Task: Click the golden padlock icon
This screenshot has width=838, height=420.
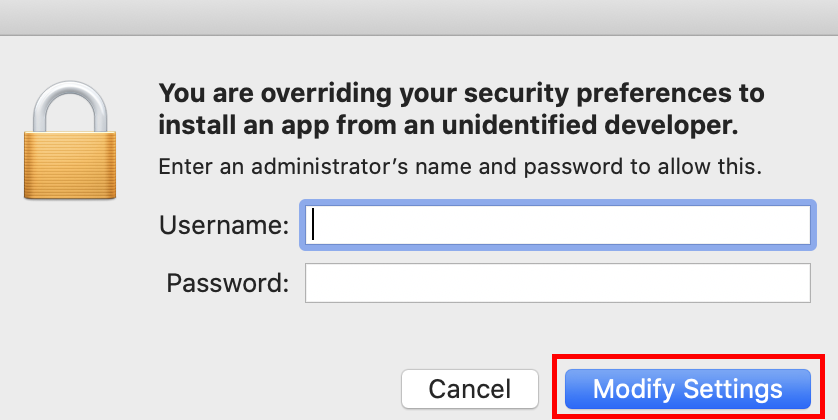Action: point(69,140)
